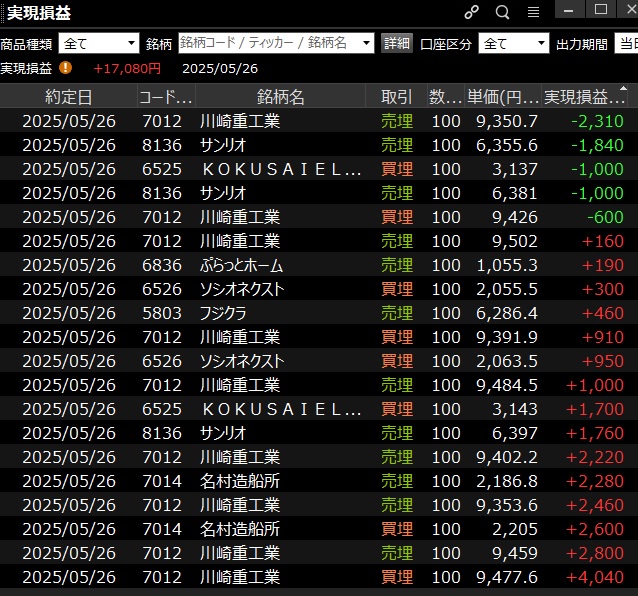This screenshot has width=638, height=596.
Task: Open the hamburger menu icon
Action: [x=533, y=12]
